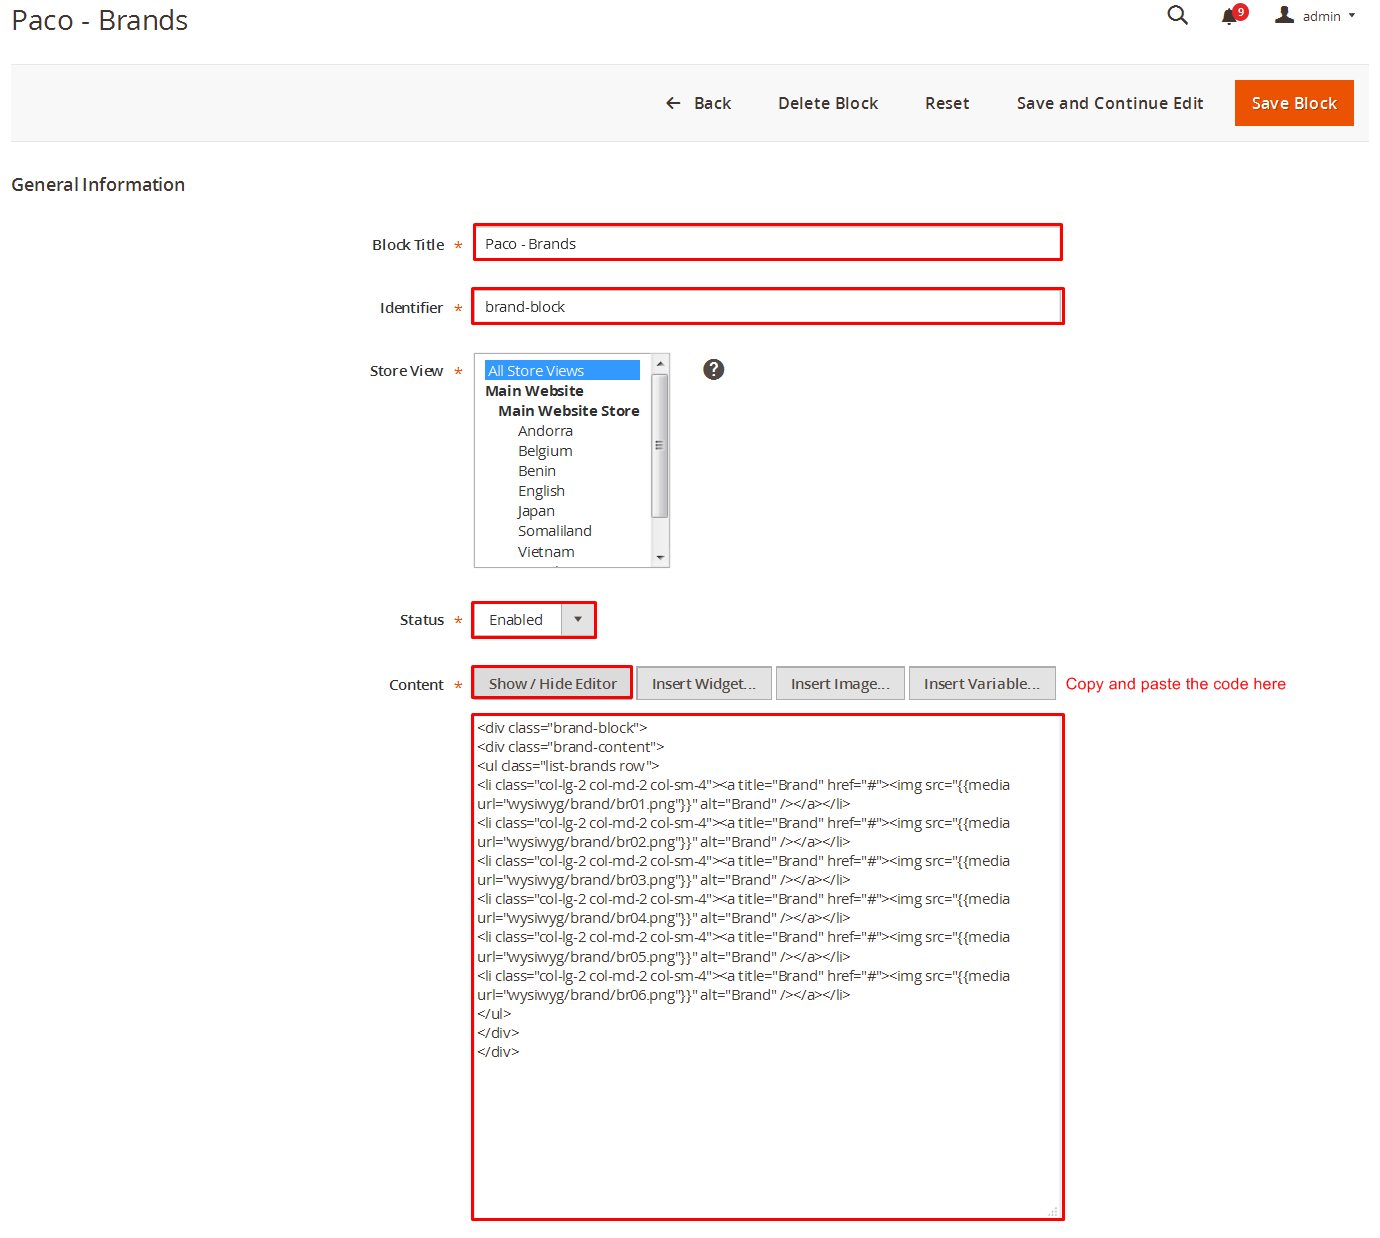Viewport: 1380px width, 1238px height.
Task: Open the search magnifier icon
Action: point(1178,15)
